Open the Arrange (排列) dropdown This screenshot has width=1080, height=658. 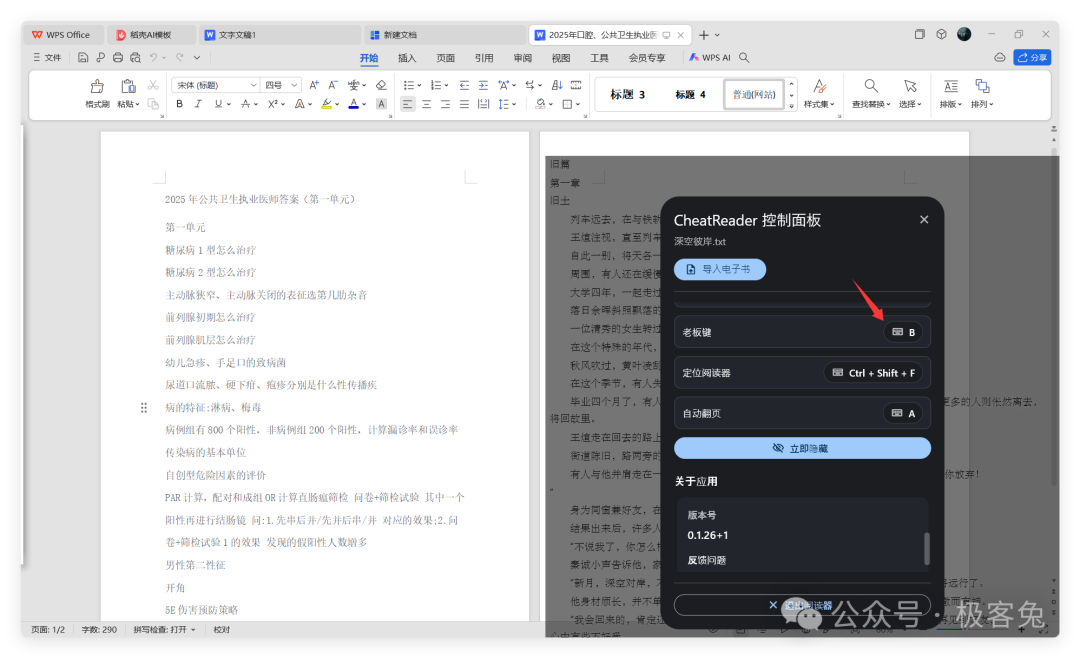[x=982, y=104]
